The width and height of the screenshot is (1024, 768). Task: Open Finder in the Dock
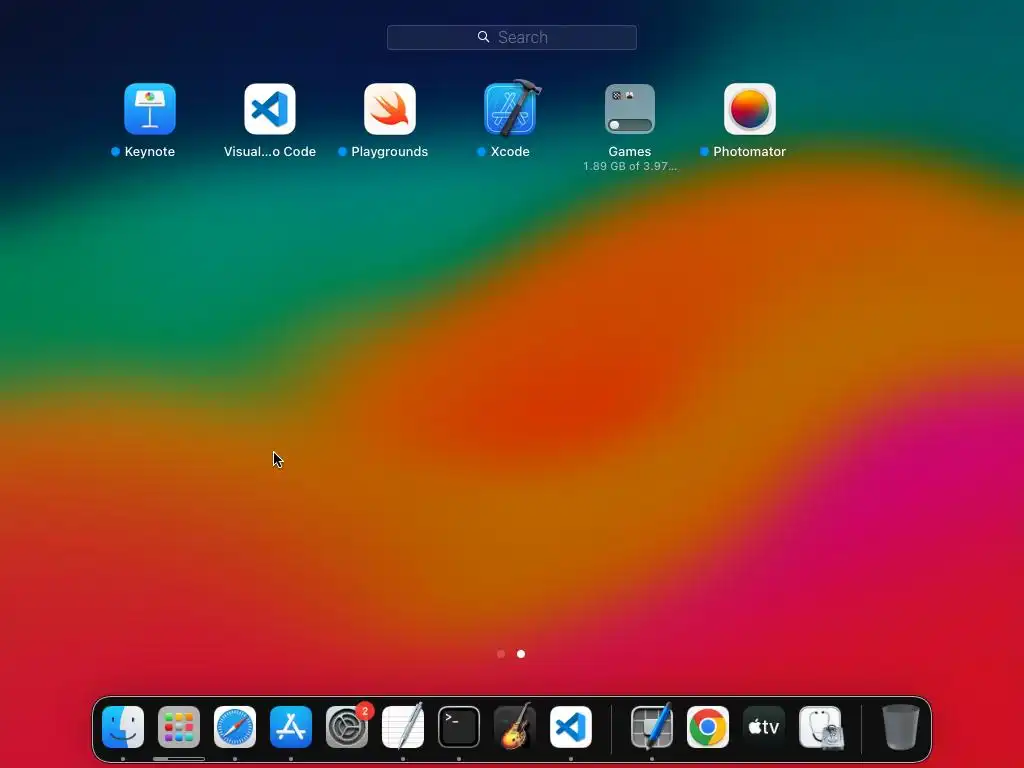[123, 727]
